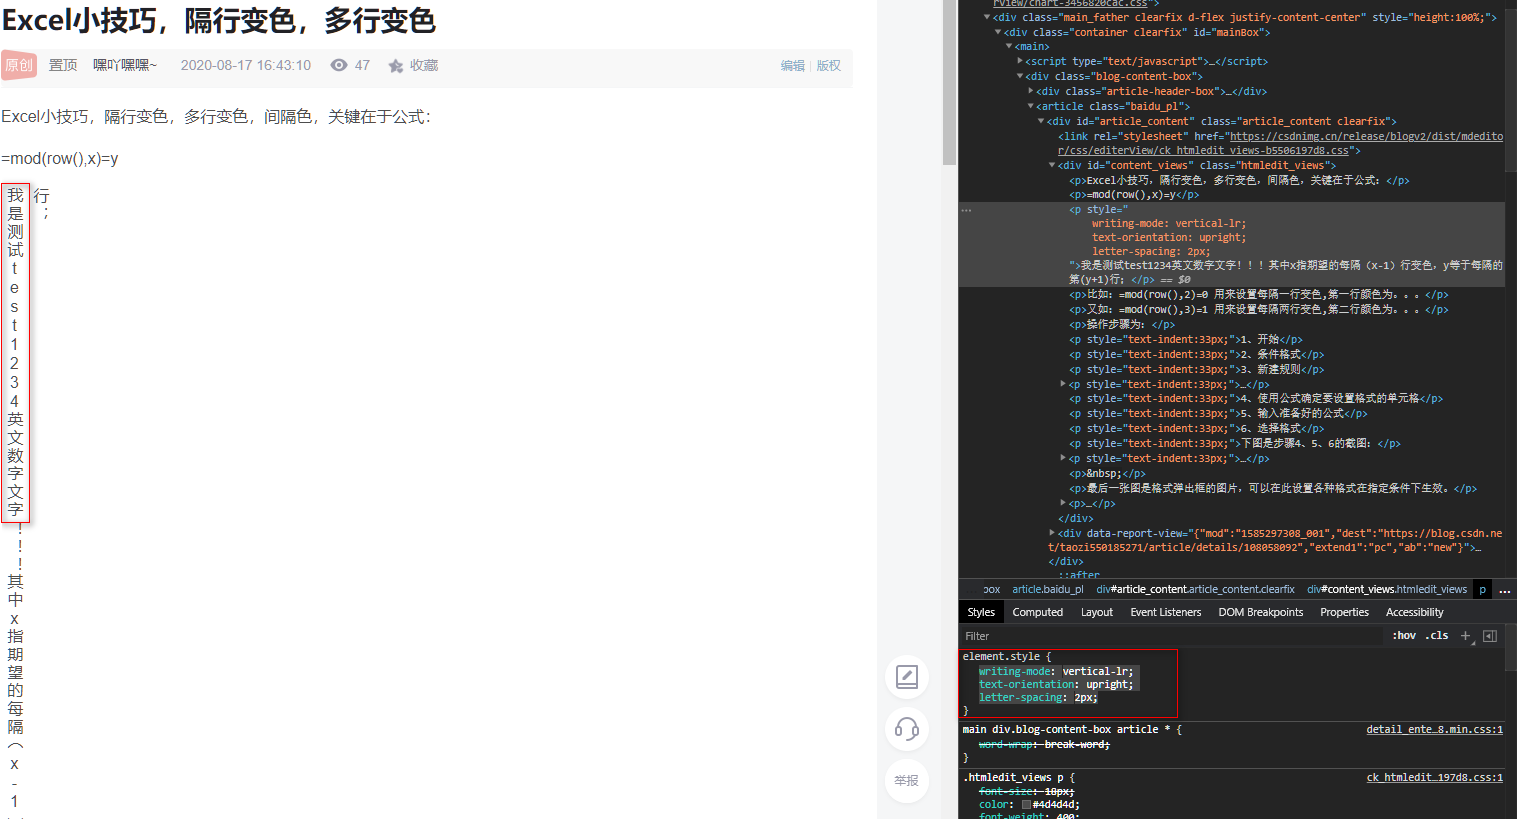Open the customer service headset icon

pyautogui.click(x=907, y=729)
